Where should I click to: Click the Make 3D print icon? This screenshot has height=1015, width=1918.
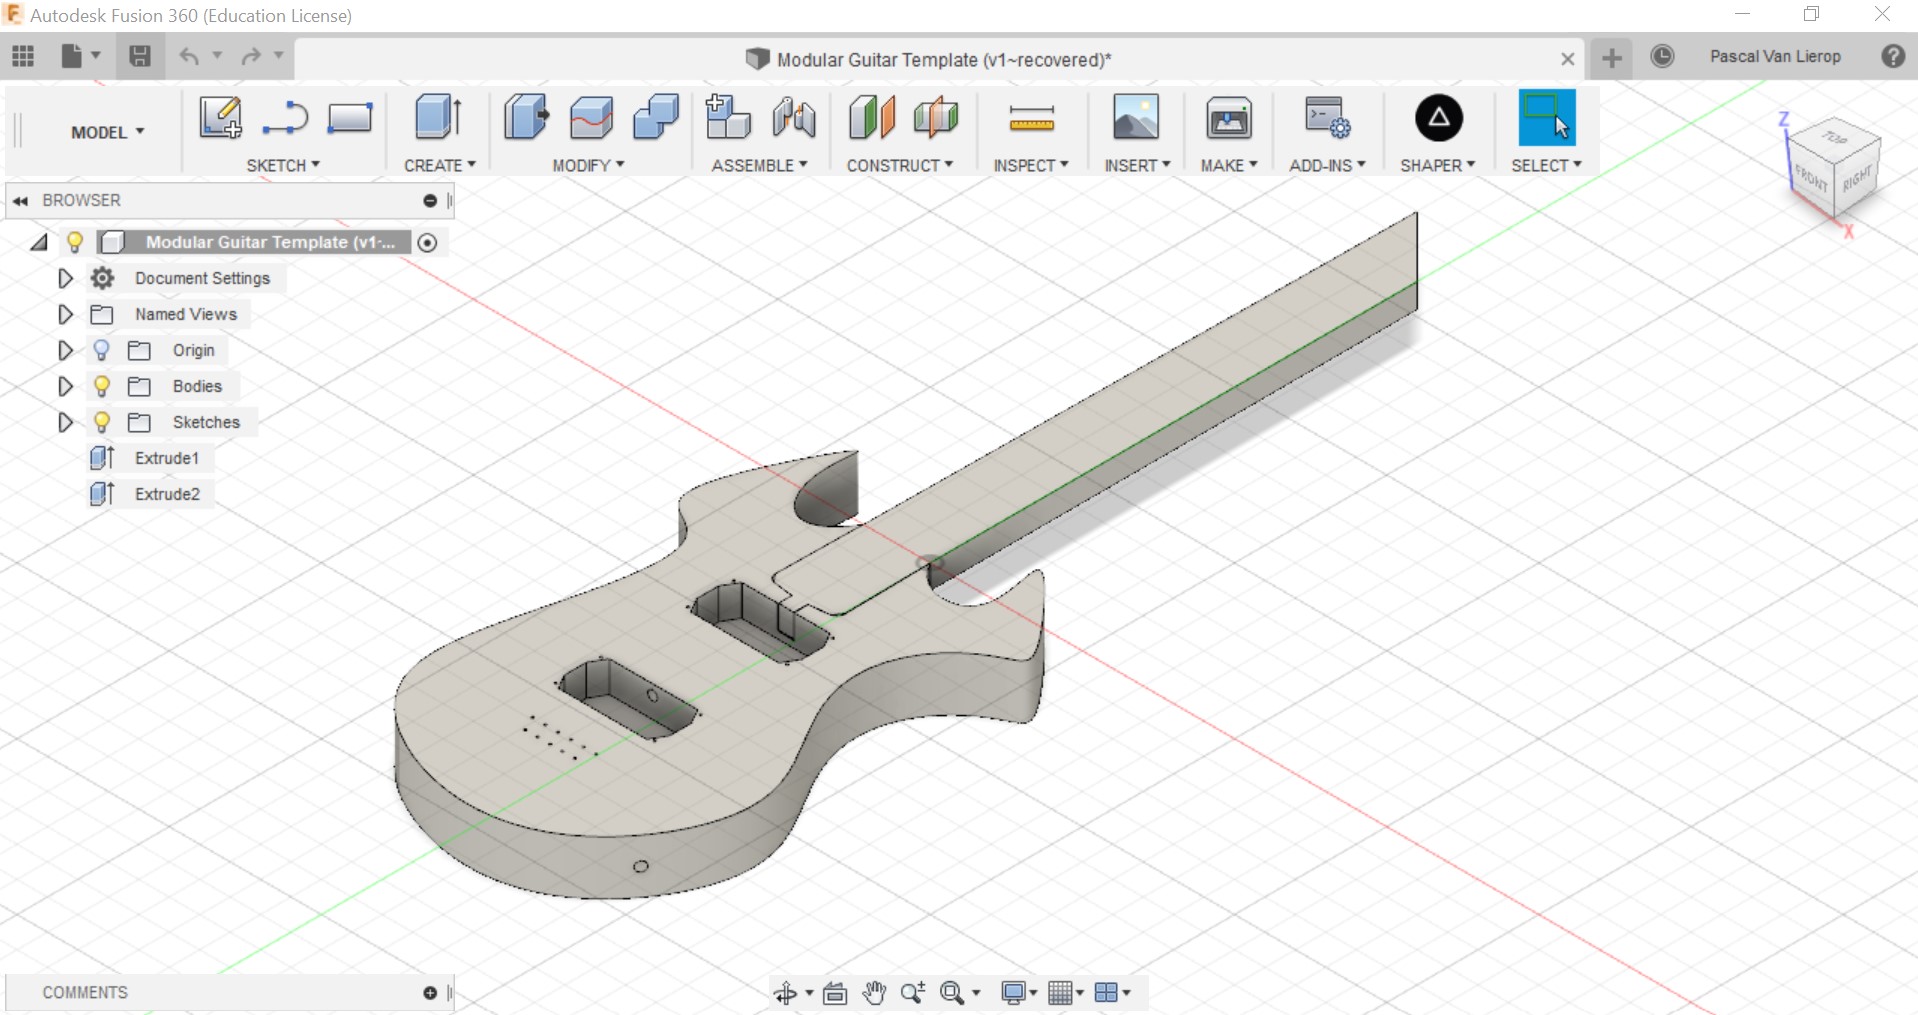point(1229,118)
